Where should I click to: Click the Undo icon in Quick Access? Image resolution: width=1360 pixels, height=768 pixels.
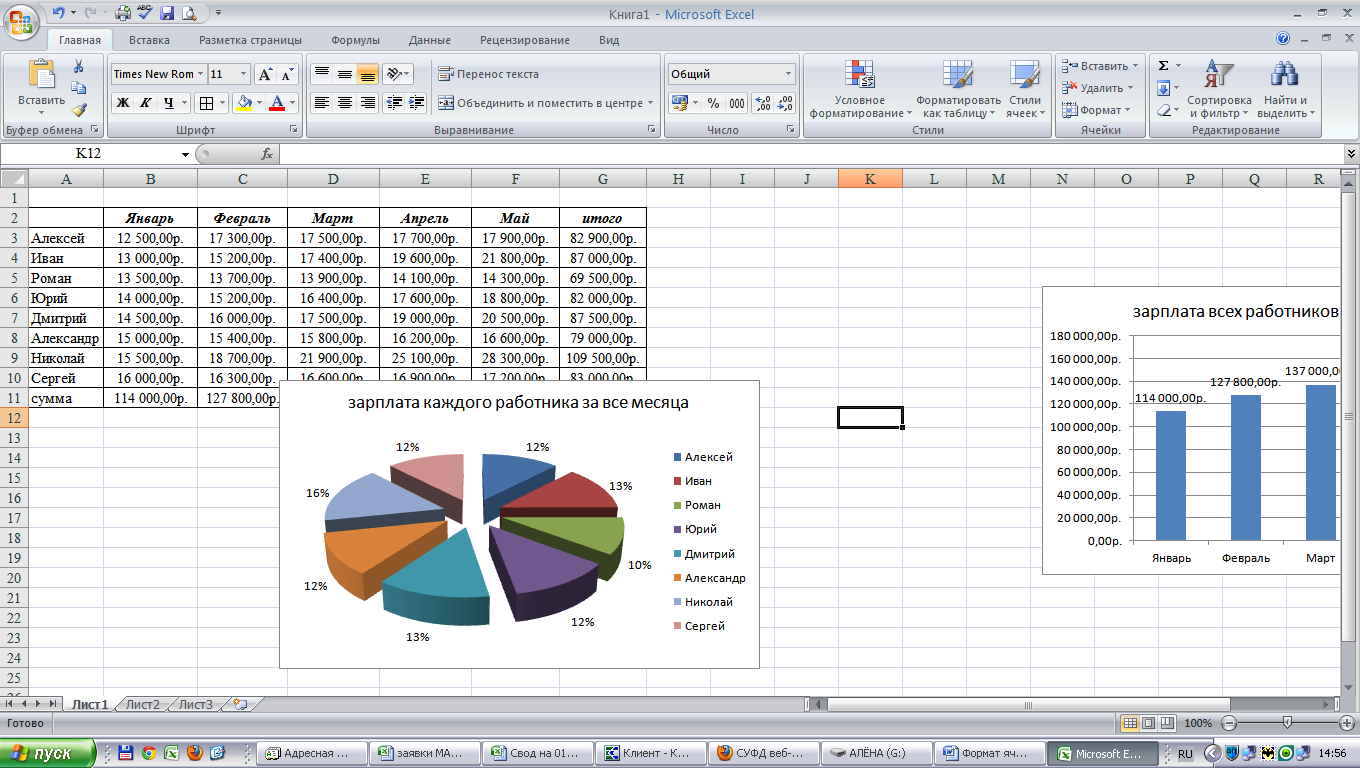[58, 14]
